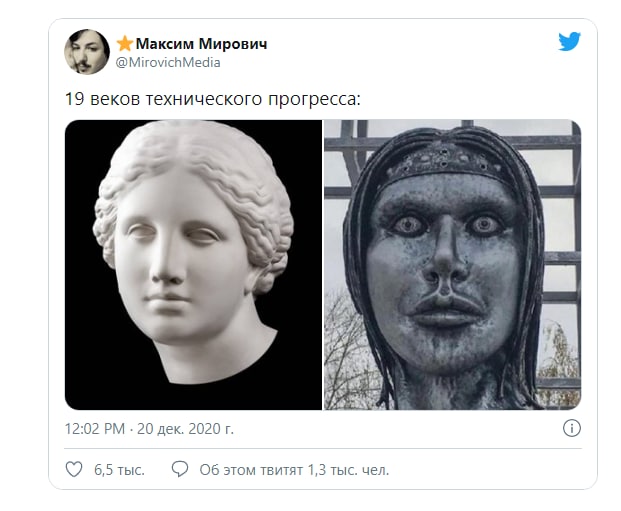Open the tweet info circle icon
Viewport: 621px width, 511px height.
571,428
